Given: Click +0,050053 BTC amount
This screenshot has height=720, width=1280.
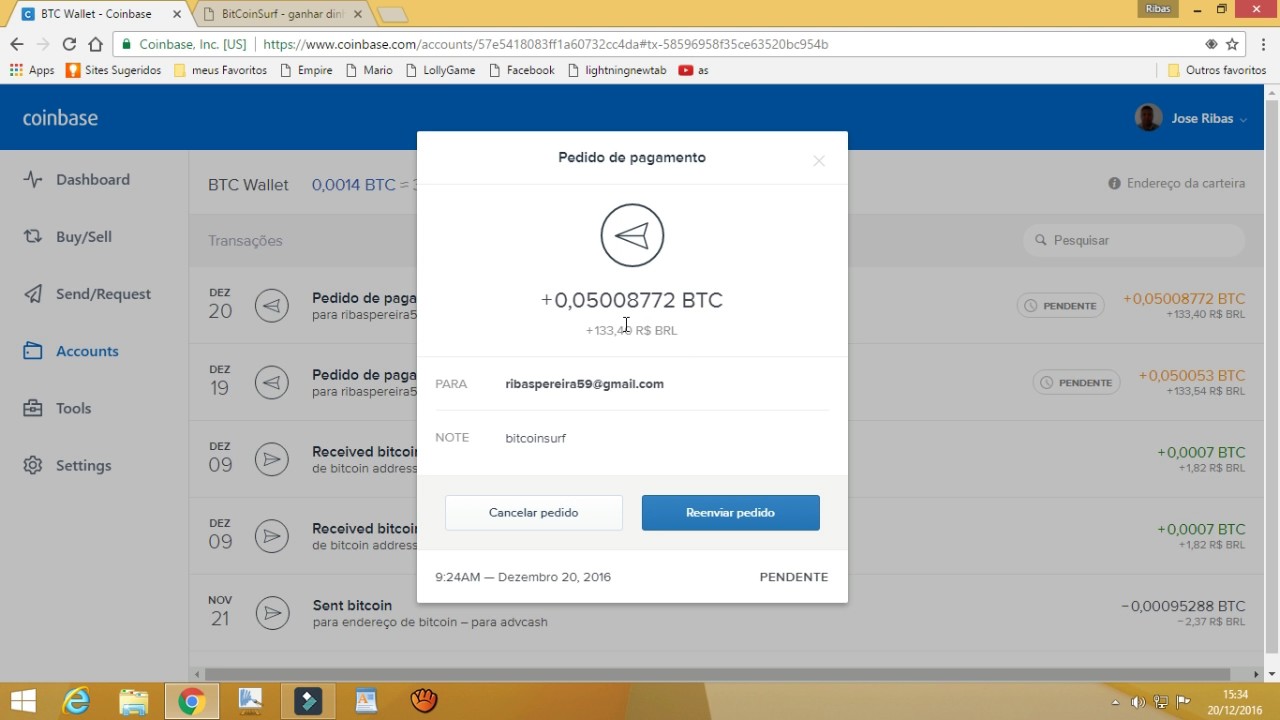Looking at the screenshot, I should point(1192,376).
